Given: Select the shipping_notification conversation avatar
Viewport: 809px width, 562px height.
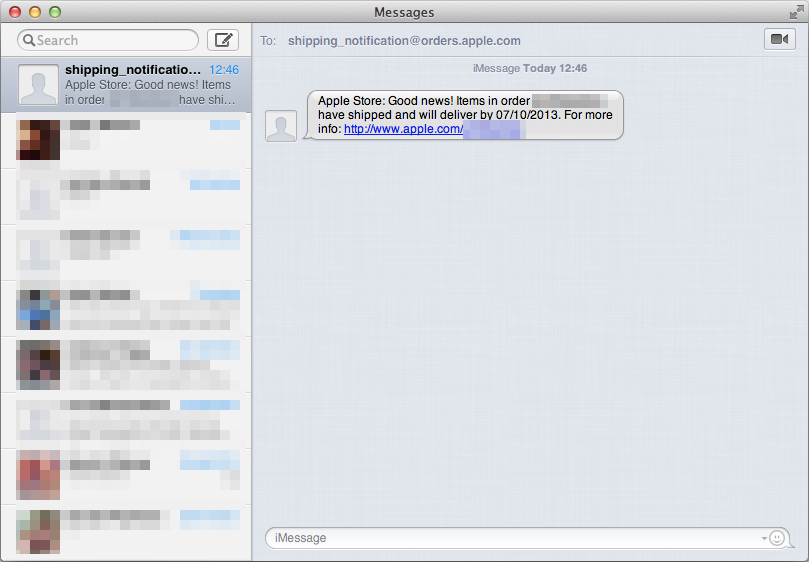Looking at the screenshot, I should (38, 85).
